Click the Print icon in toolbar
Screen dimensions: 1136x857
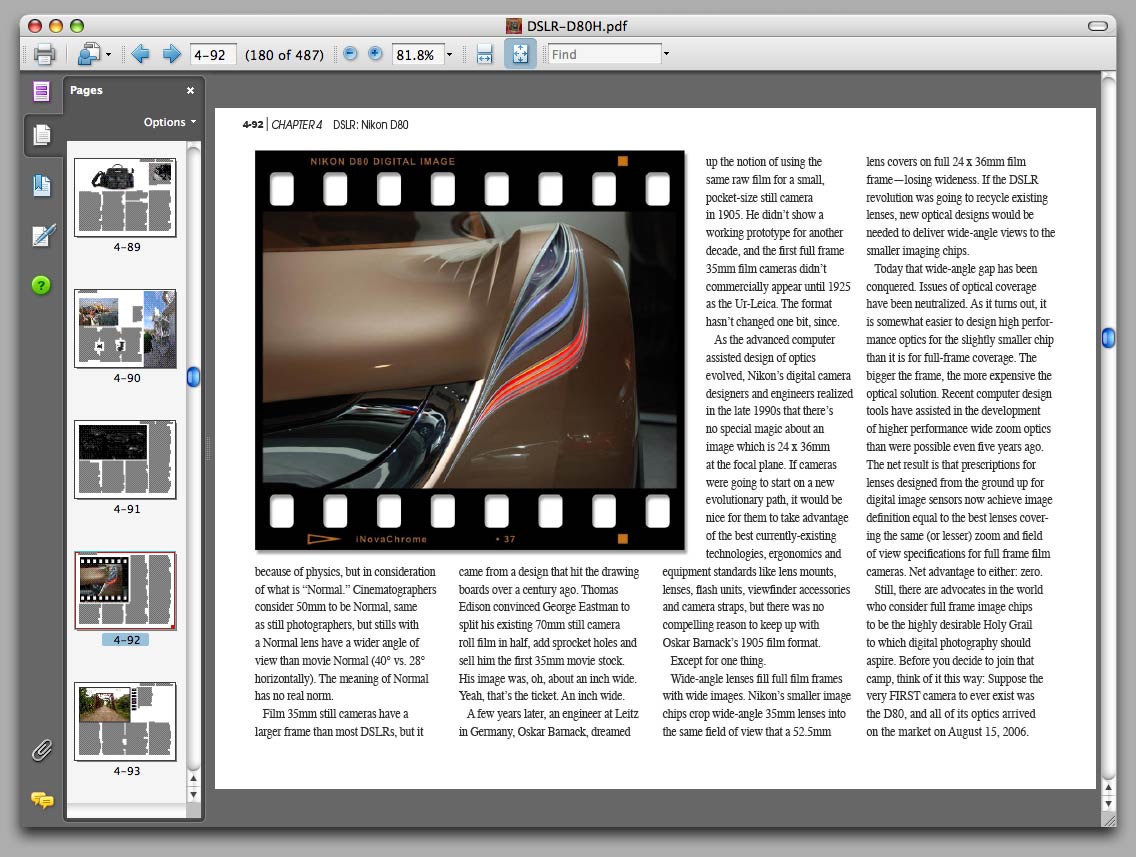coord(44,54)
